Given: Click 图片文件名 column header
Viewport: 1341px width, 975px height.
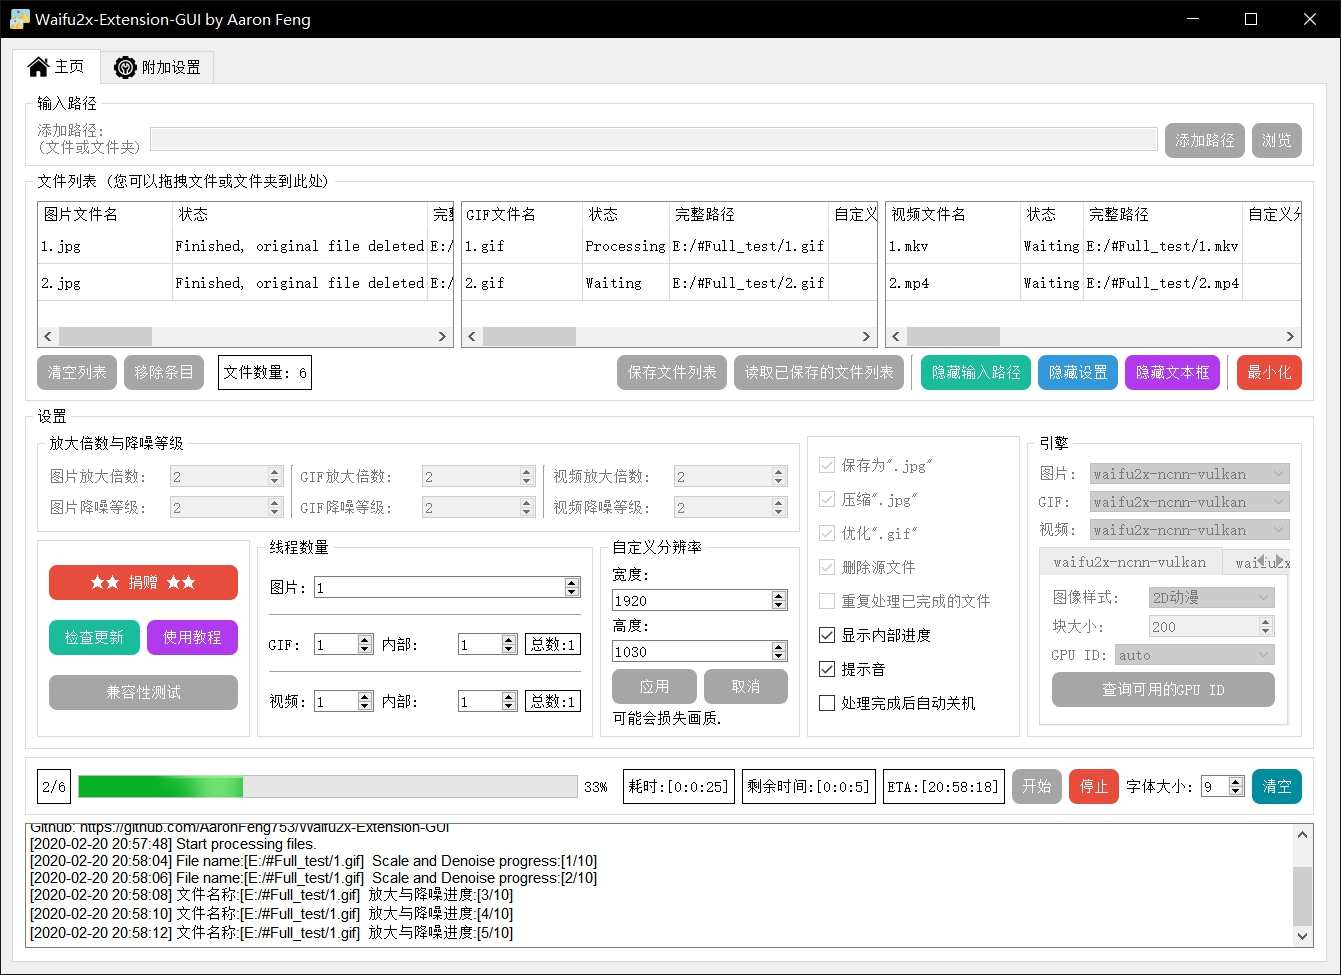Looking at the screenshot, I should pos(105,214).
